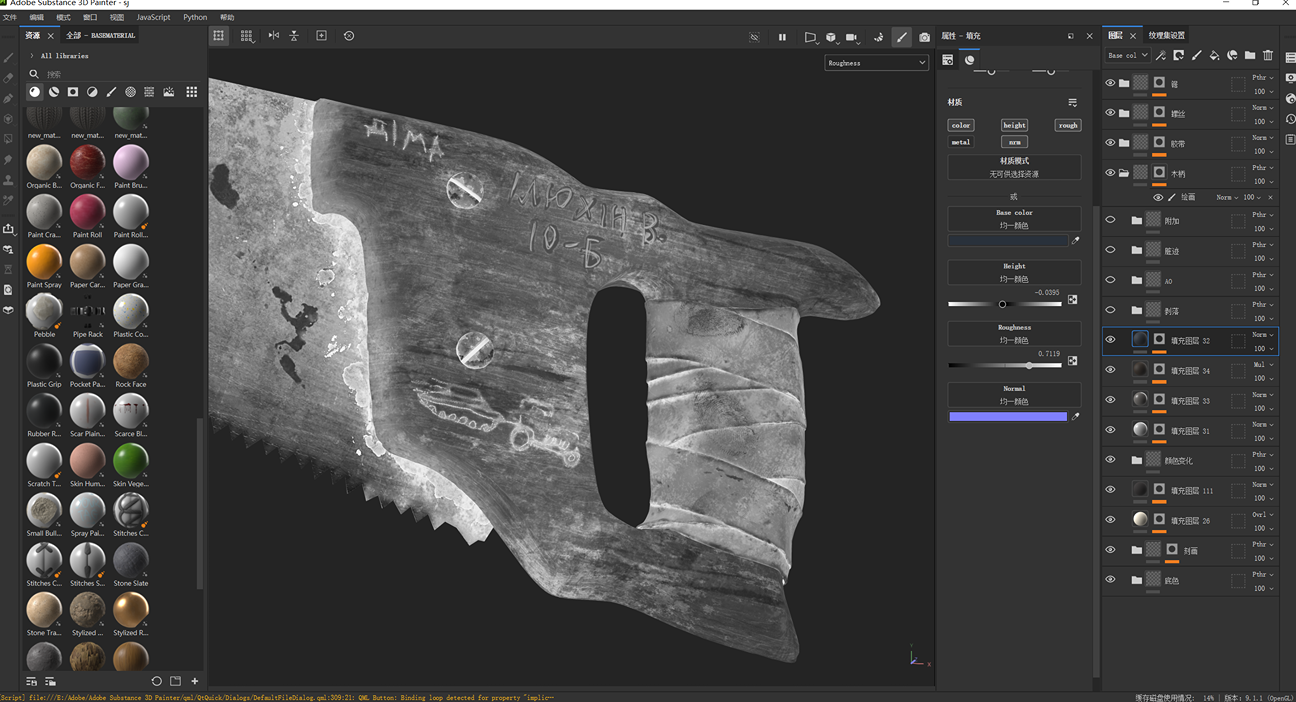Toggle visibility of 底色 folder
This screenshot has height=702, width=1296.
point(1110,580)
